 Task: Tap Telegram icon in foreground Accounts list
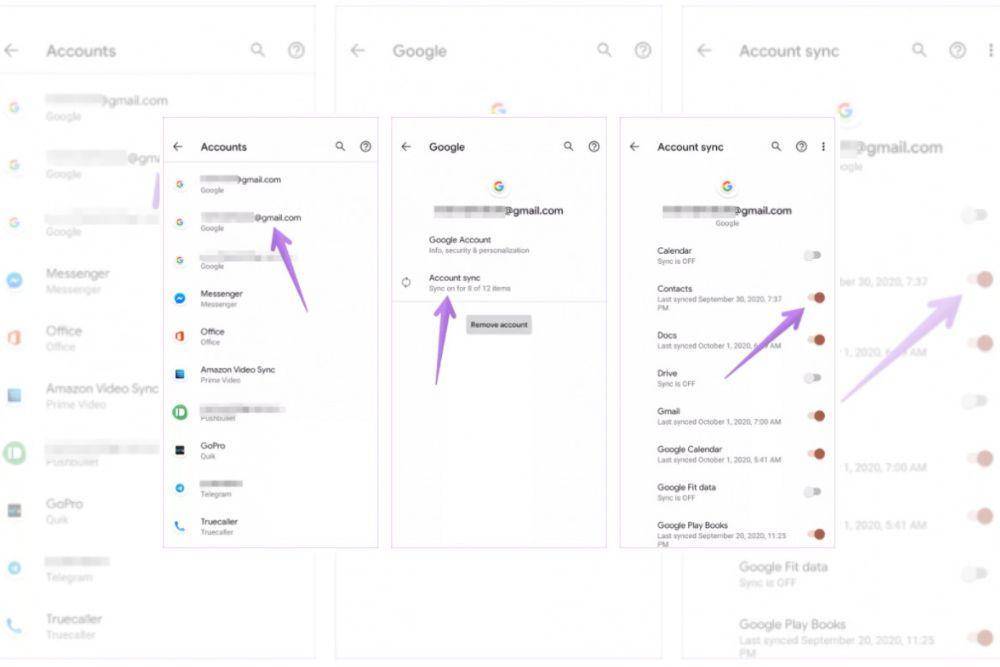(x=180, y=488)
